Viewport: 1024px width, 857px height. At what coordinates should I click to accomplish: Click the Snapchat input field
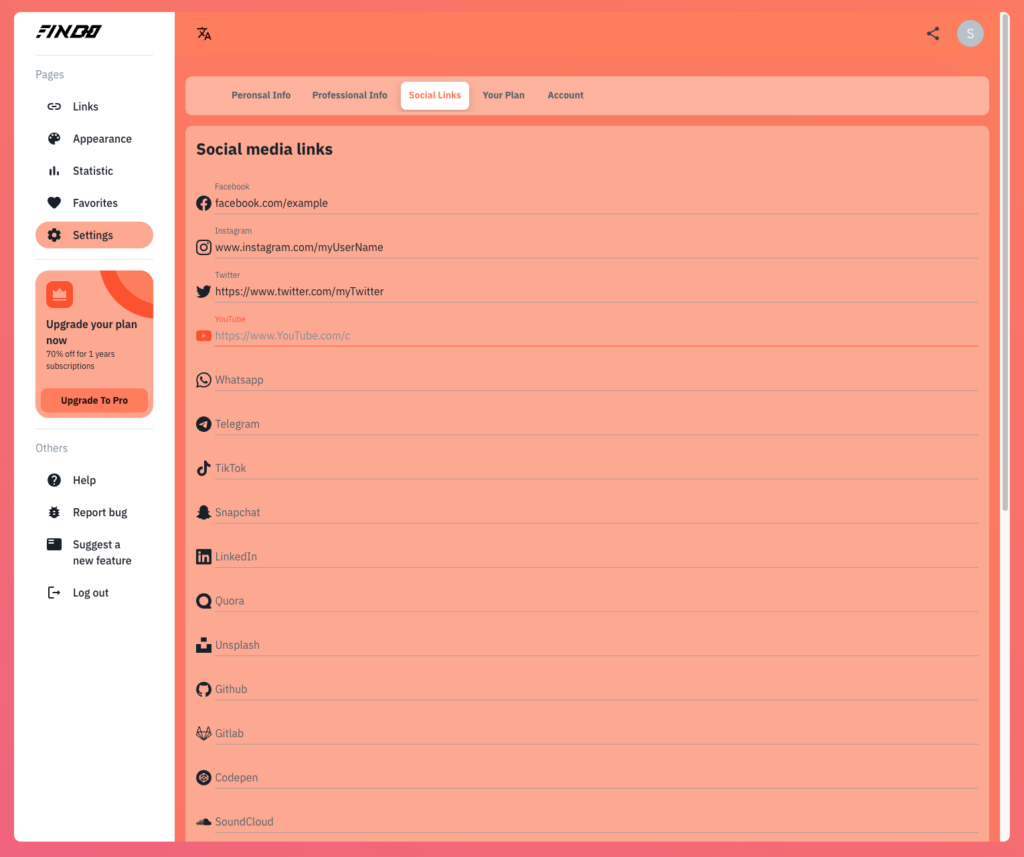596,512
